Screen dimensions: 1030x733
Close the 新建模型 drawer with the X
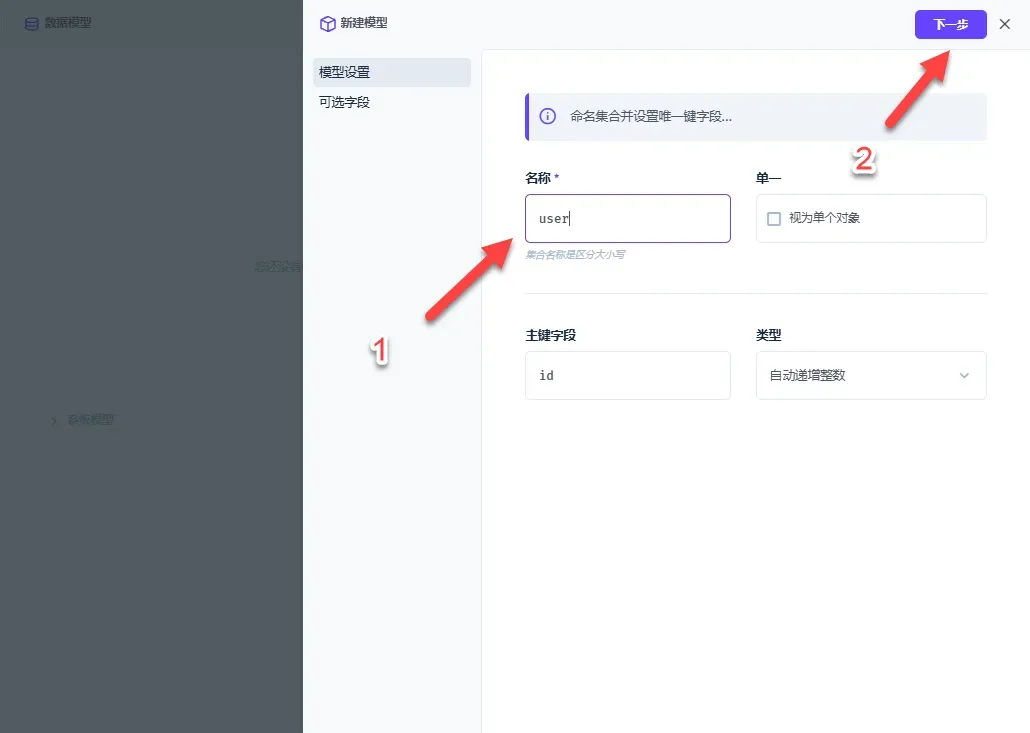point(1004,24)
